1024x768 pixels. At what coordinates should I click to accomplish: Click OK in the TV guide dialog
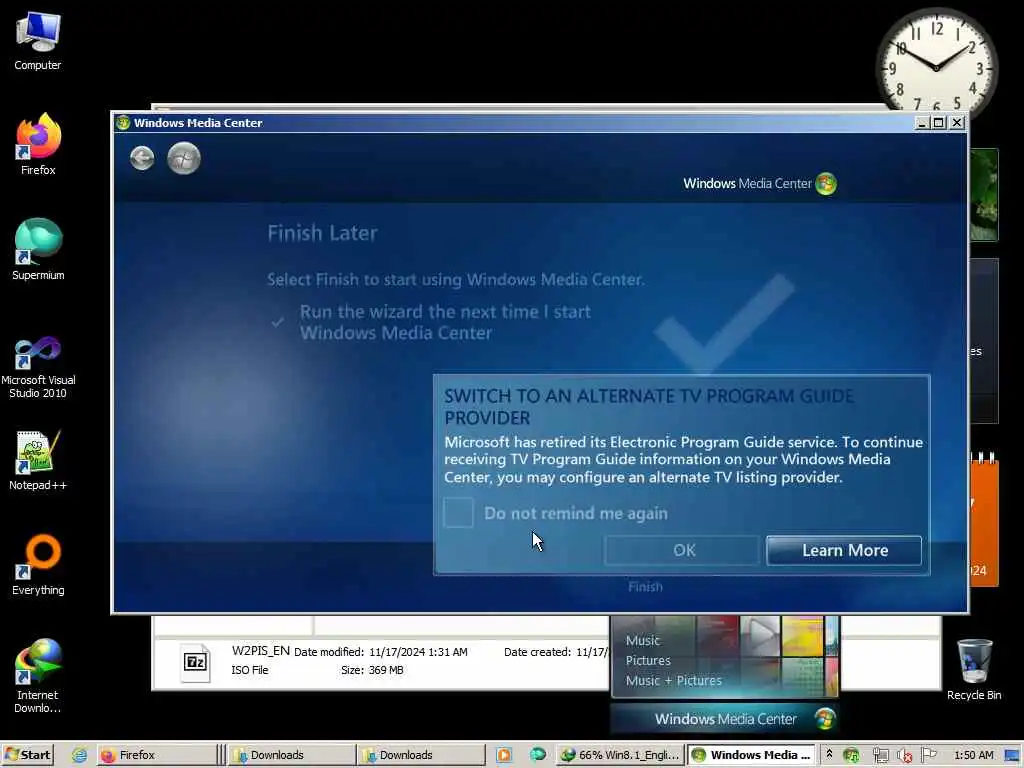(682, 551)
